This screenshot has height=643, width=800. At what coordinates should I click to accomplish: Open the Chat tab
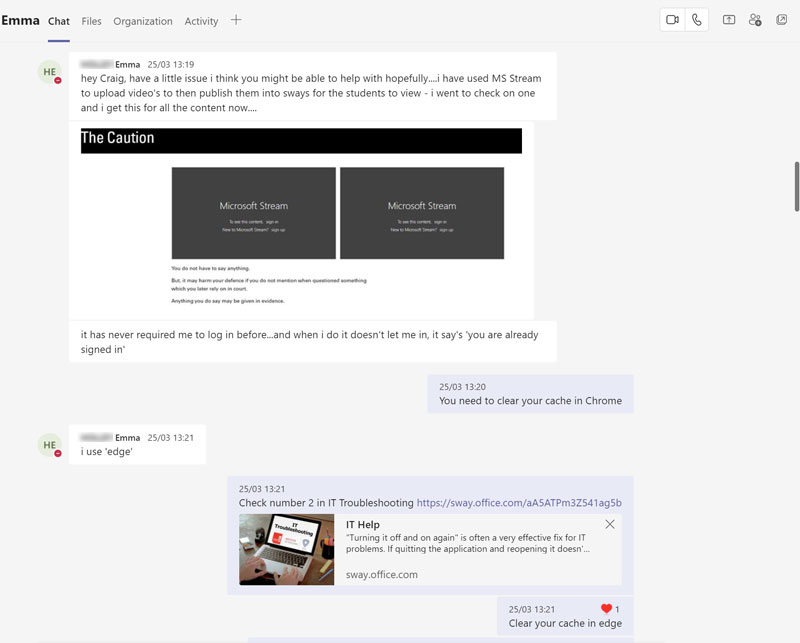coord(59,21)
